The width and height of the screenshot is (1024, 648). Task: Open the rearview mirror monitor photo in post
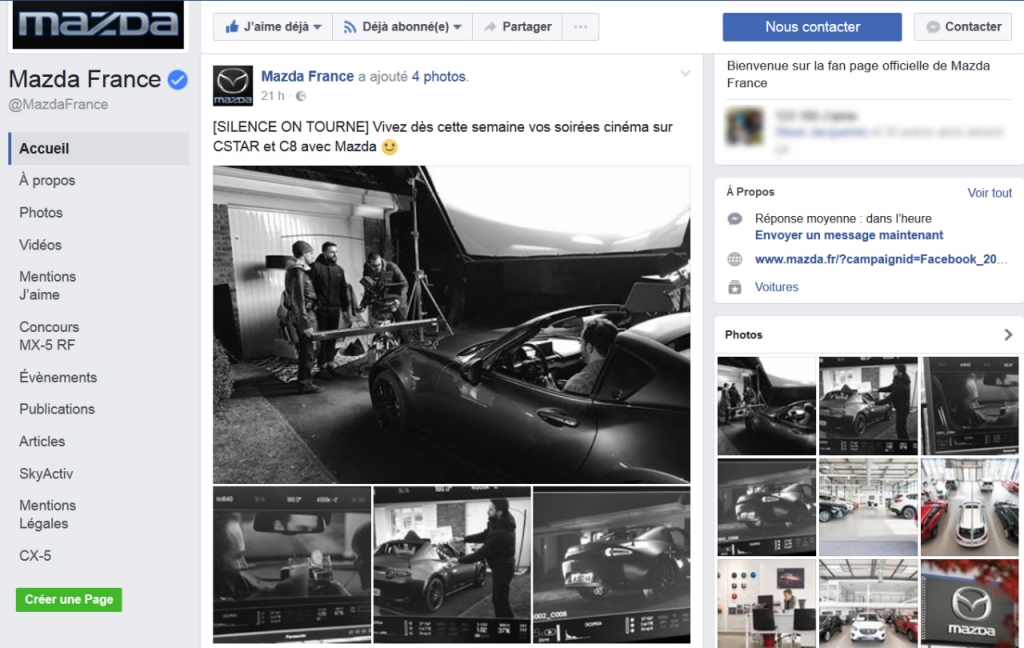pos(292,564)
